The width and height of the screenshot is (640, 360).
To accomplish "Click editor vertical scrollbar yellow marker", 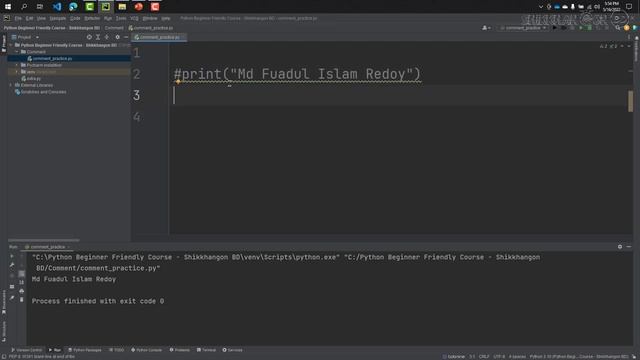I will [x=631, y=101].
